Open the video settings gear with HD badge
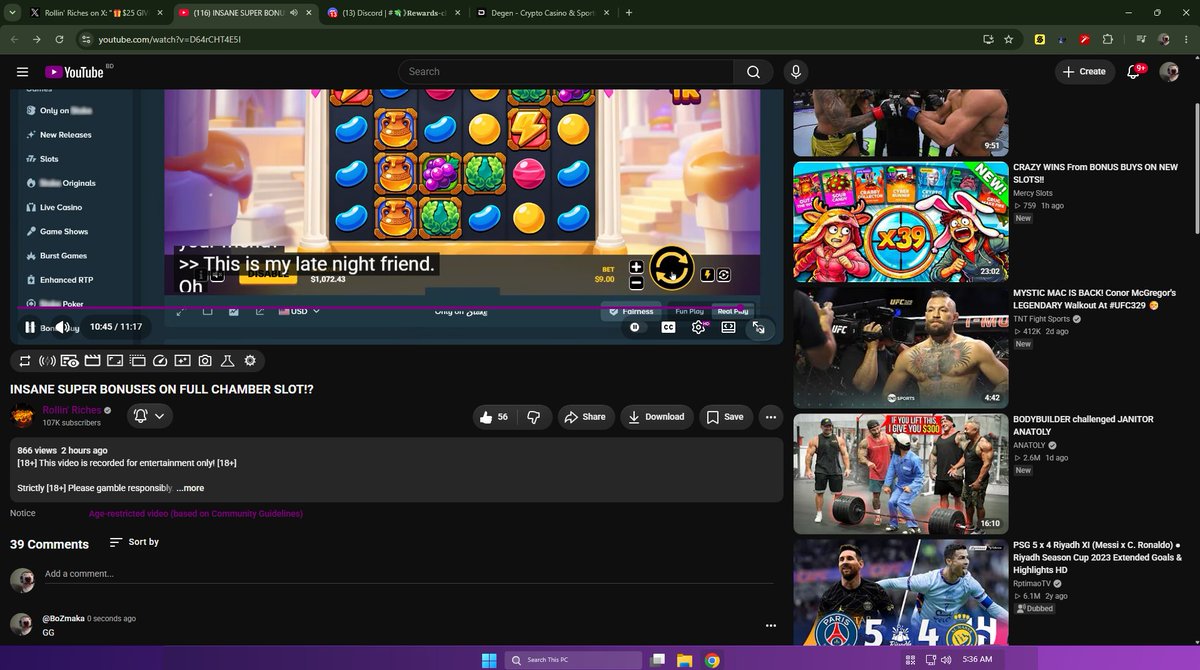This screenshot has height=670, width=1200. (x=698, y=327)
